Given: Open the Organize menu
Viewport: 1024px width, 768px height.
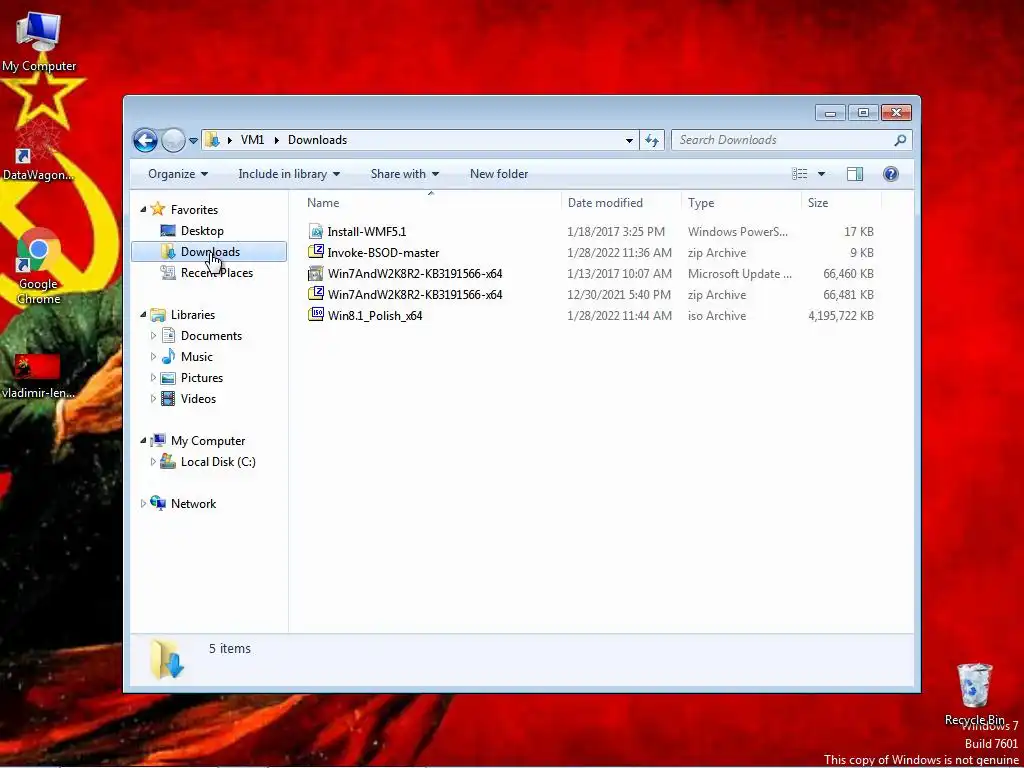Looking at the screenshot, I should 178,174.
